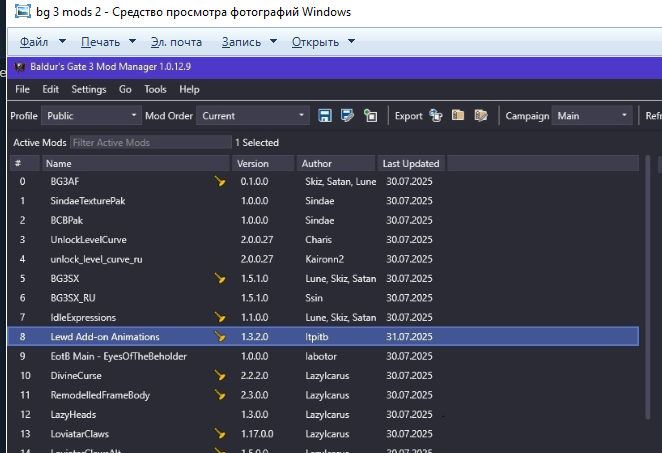Viewport: 662px width, 453px height.
Task: Sort by the # column header
Action: 24,163
